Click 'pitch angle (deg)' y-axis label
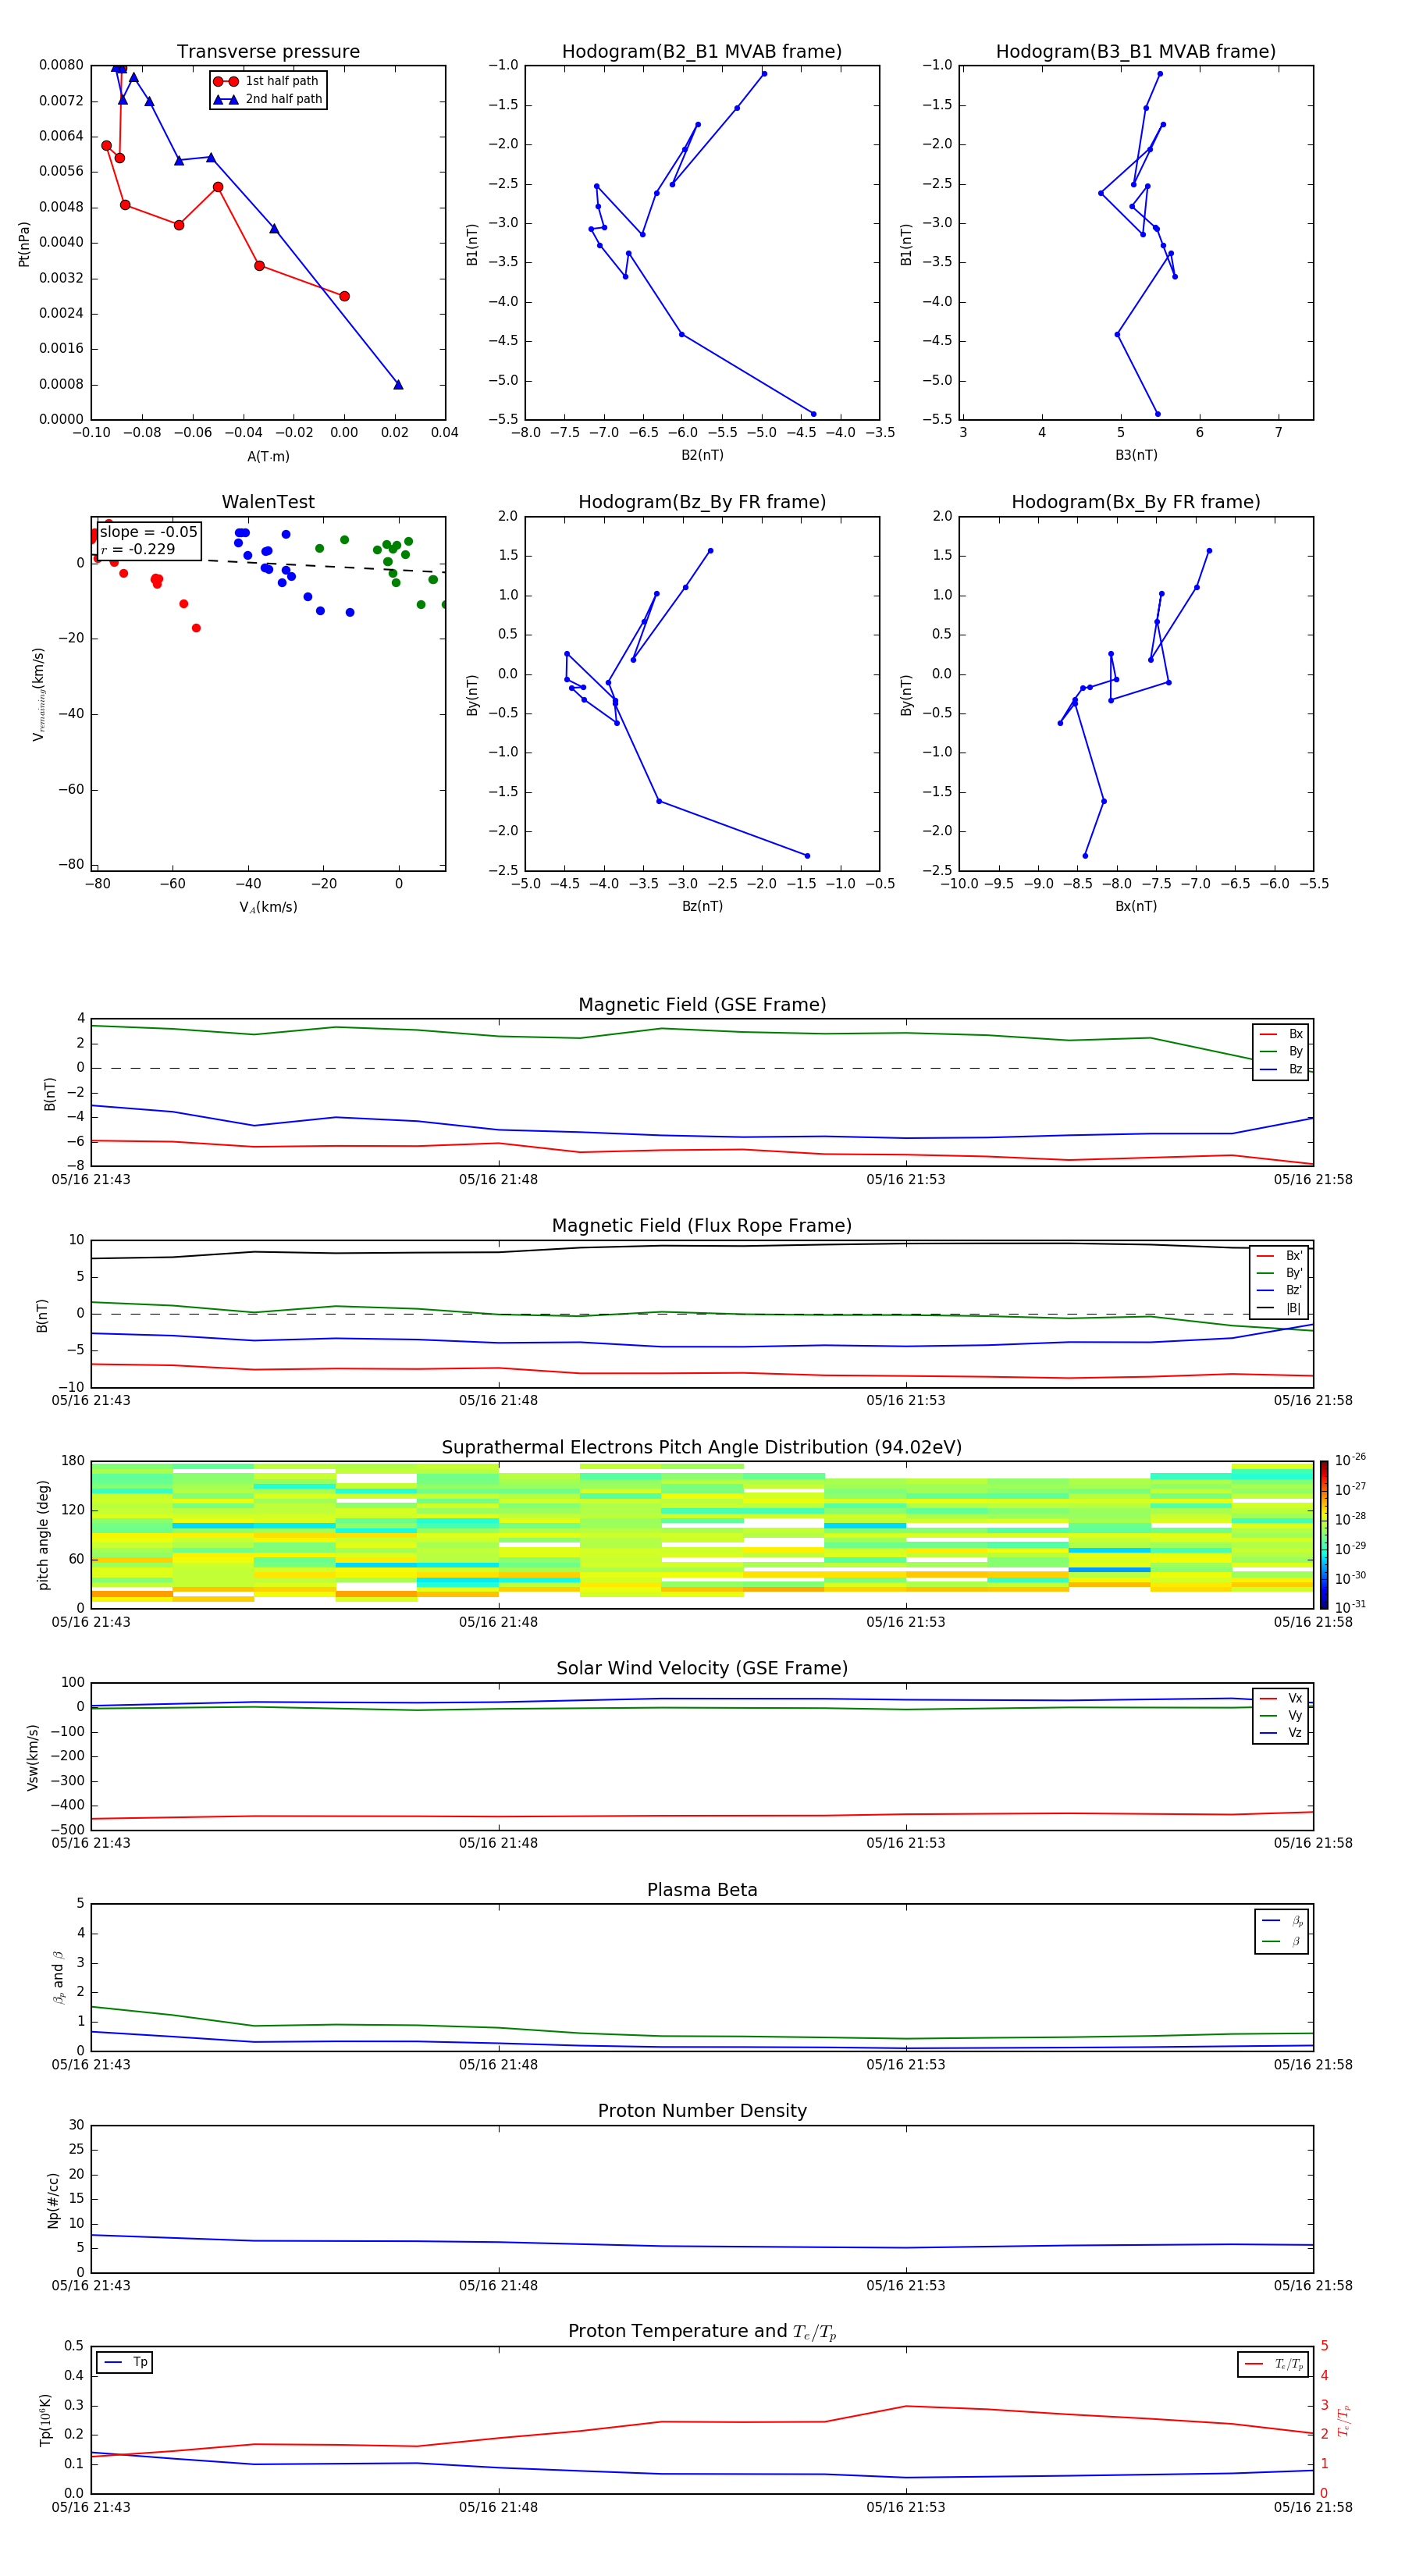1405x2576 pixels. pyautogui.click(x=43, y=1535)
